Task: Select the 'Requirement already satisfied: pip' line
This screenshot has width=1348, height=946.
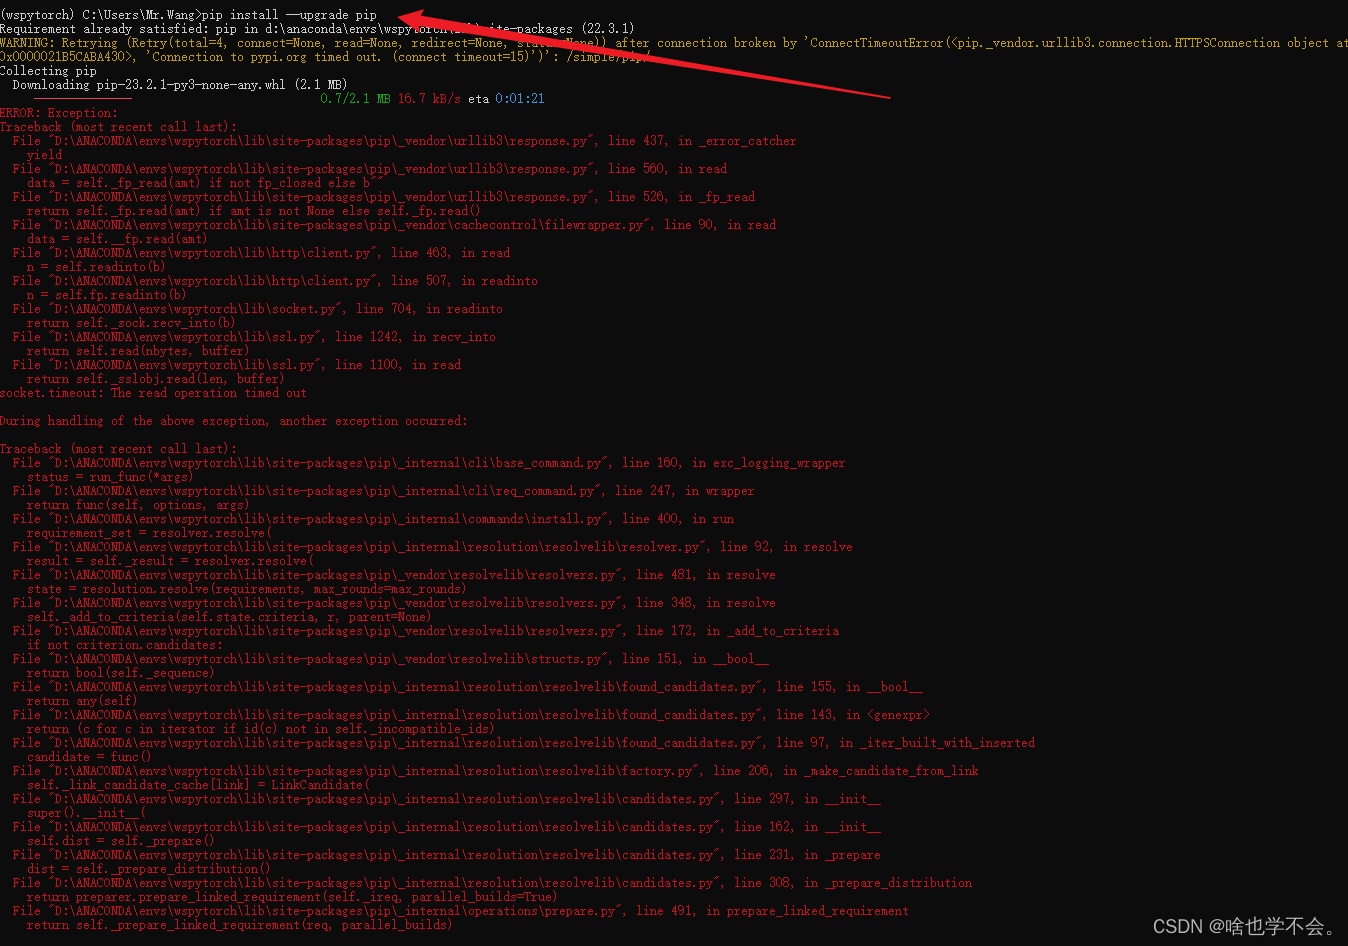Action: coord(317,29)
